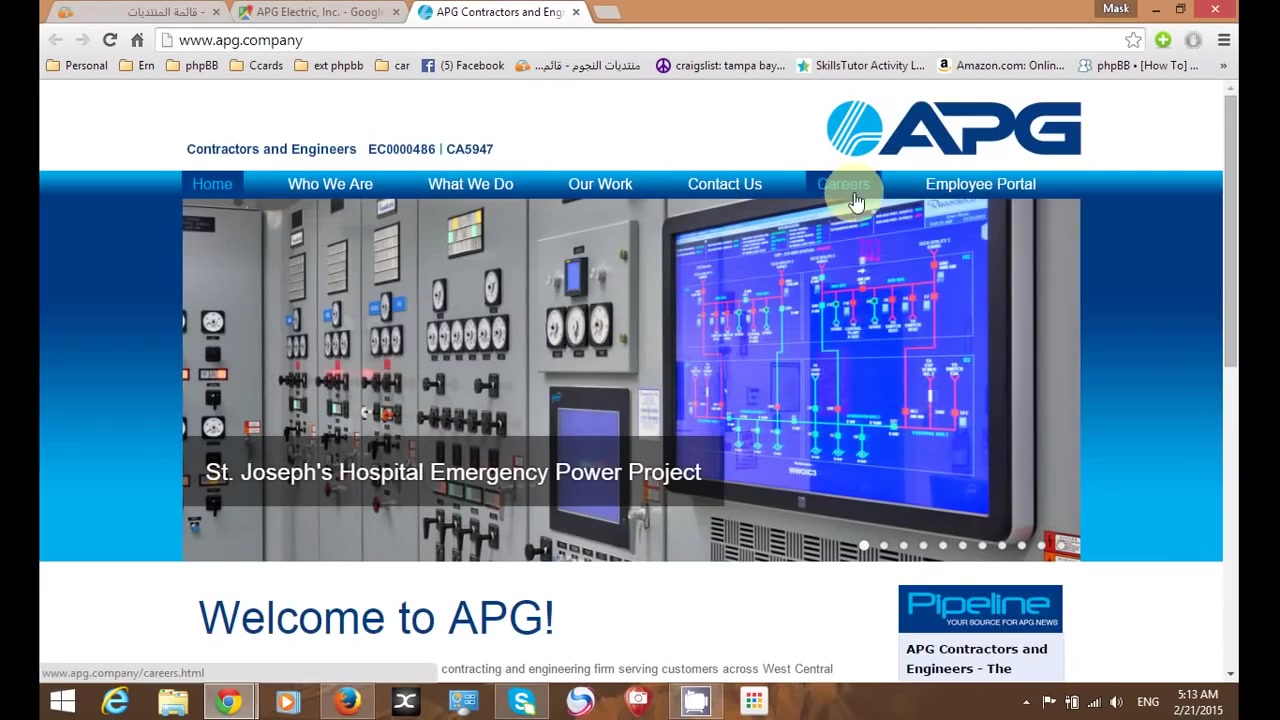Open the Personal bookmarks folder
This screenshot has height=720, width=1280.
pyautogui.click(x=77, y=65)
